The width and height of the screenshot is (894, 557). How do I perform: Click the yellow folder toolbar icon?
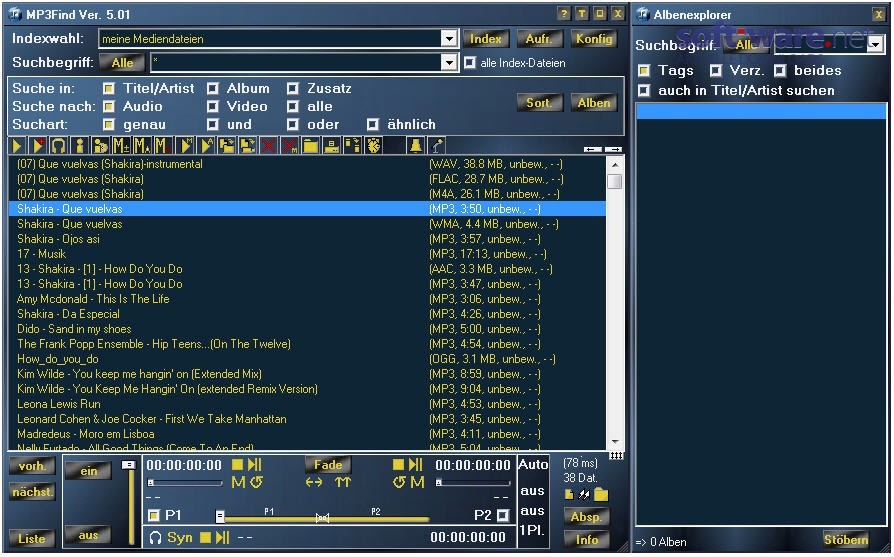coord(310,146)
